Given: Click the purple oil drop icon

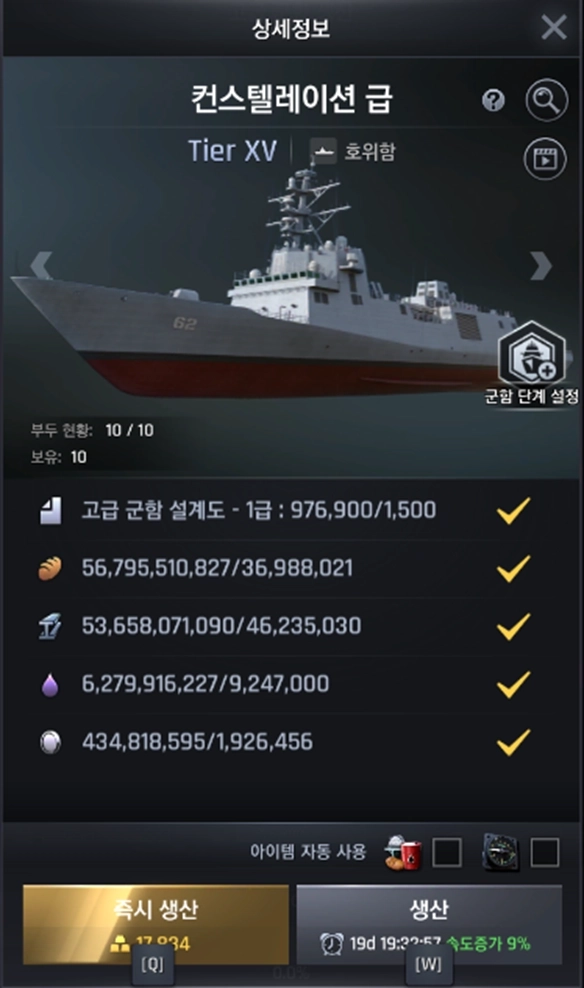Looking at the screenshot, I should [x=50, y=684].
